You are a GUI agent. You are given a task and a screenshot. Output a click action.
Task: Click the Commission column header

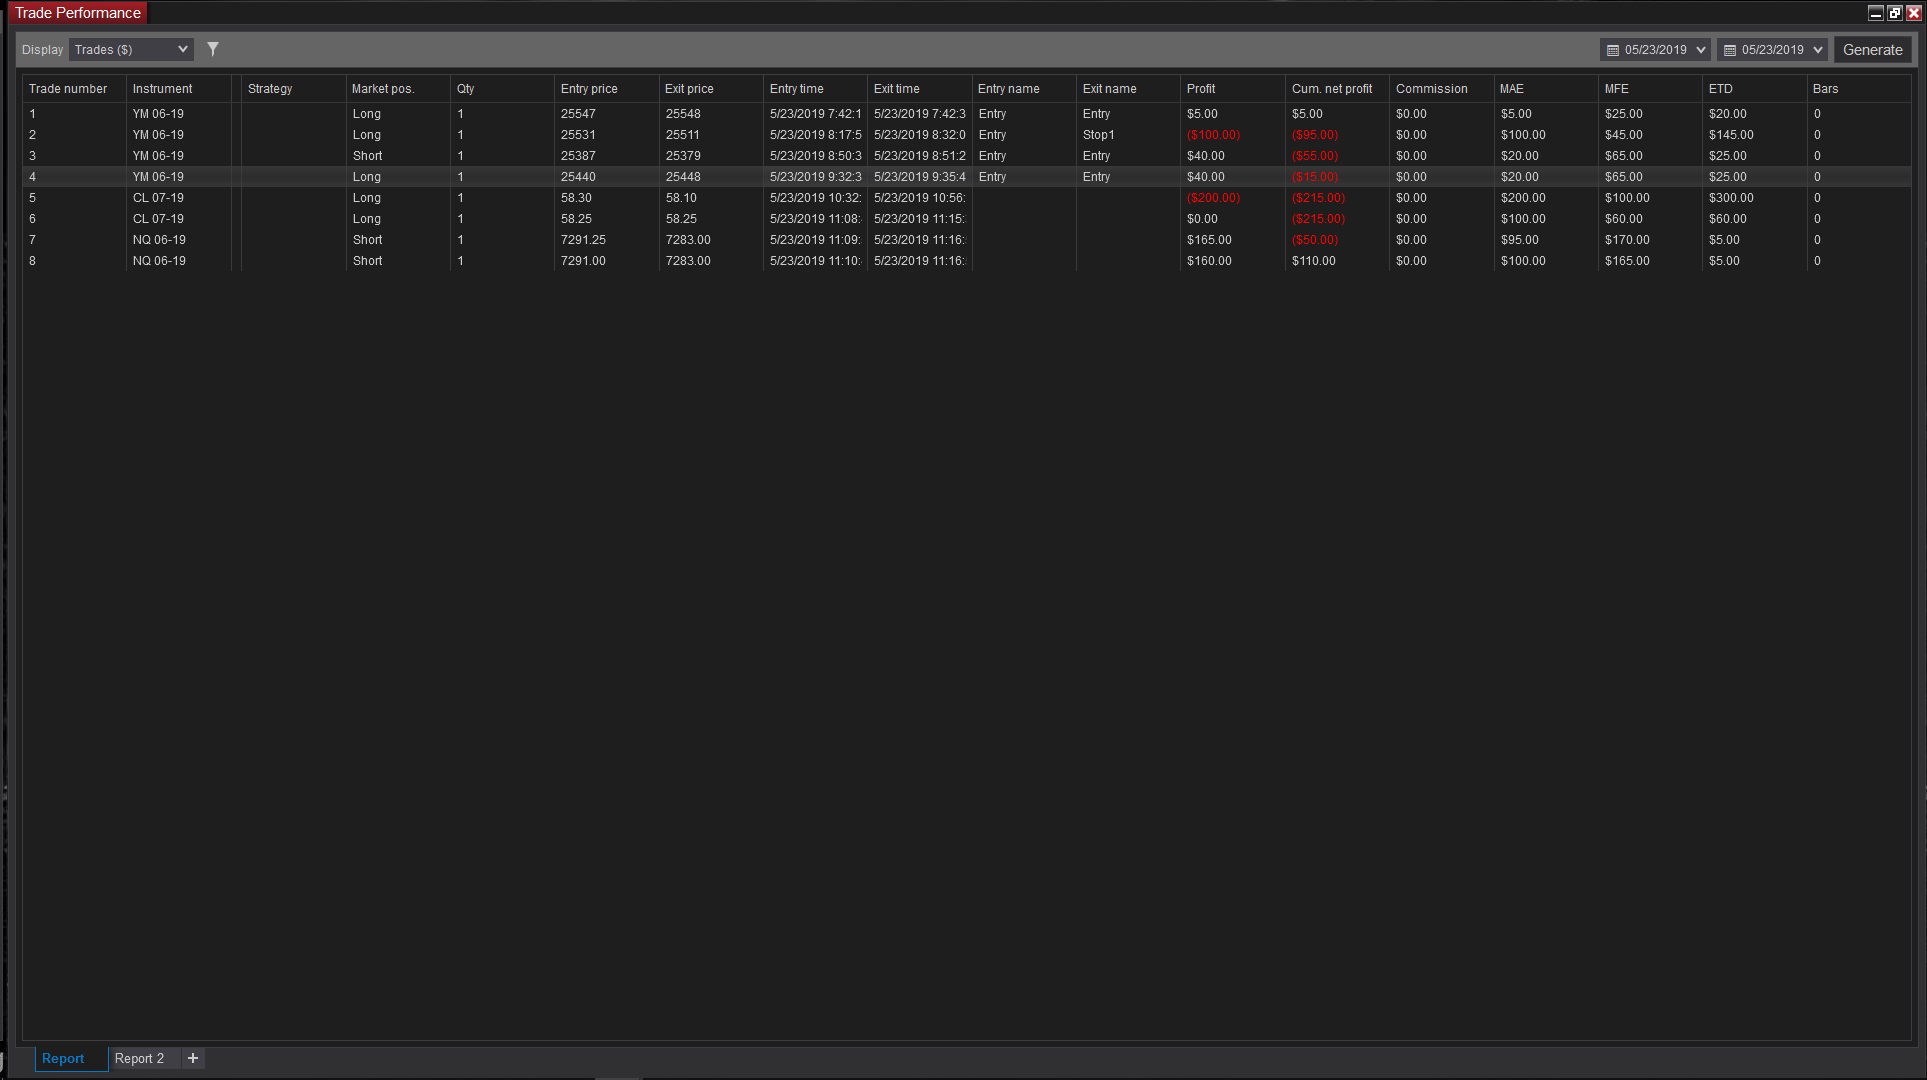[x=1441, y=89]
